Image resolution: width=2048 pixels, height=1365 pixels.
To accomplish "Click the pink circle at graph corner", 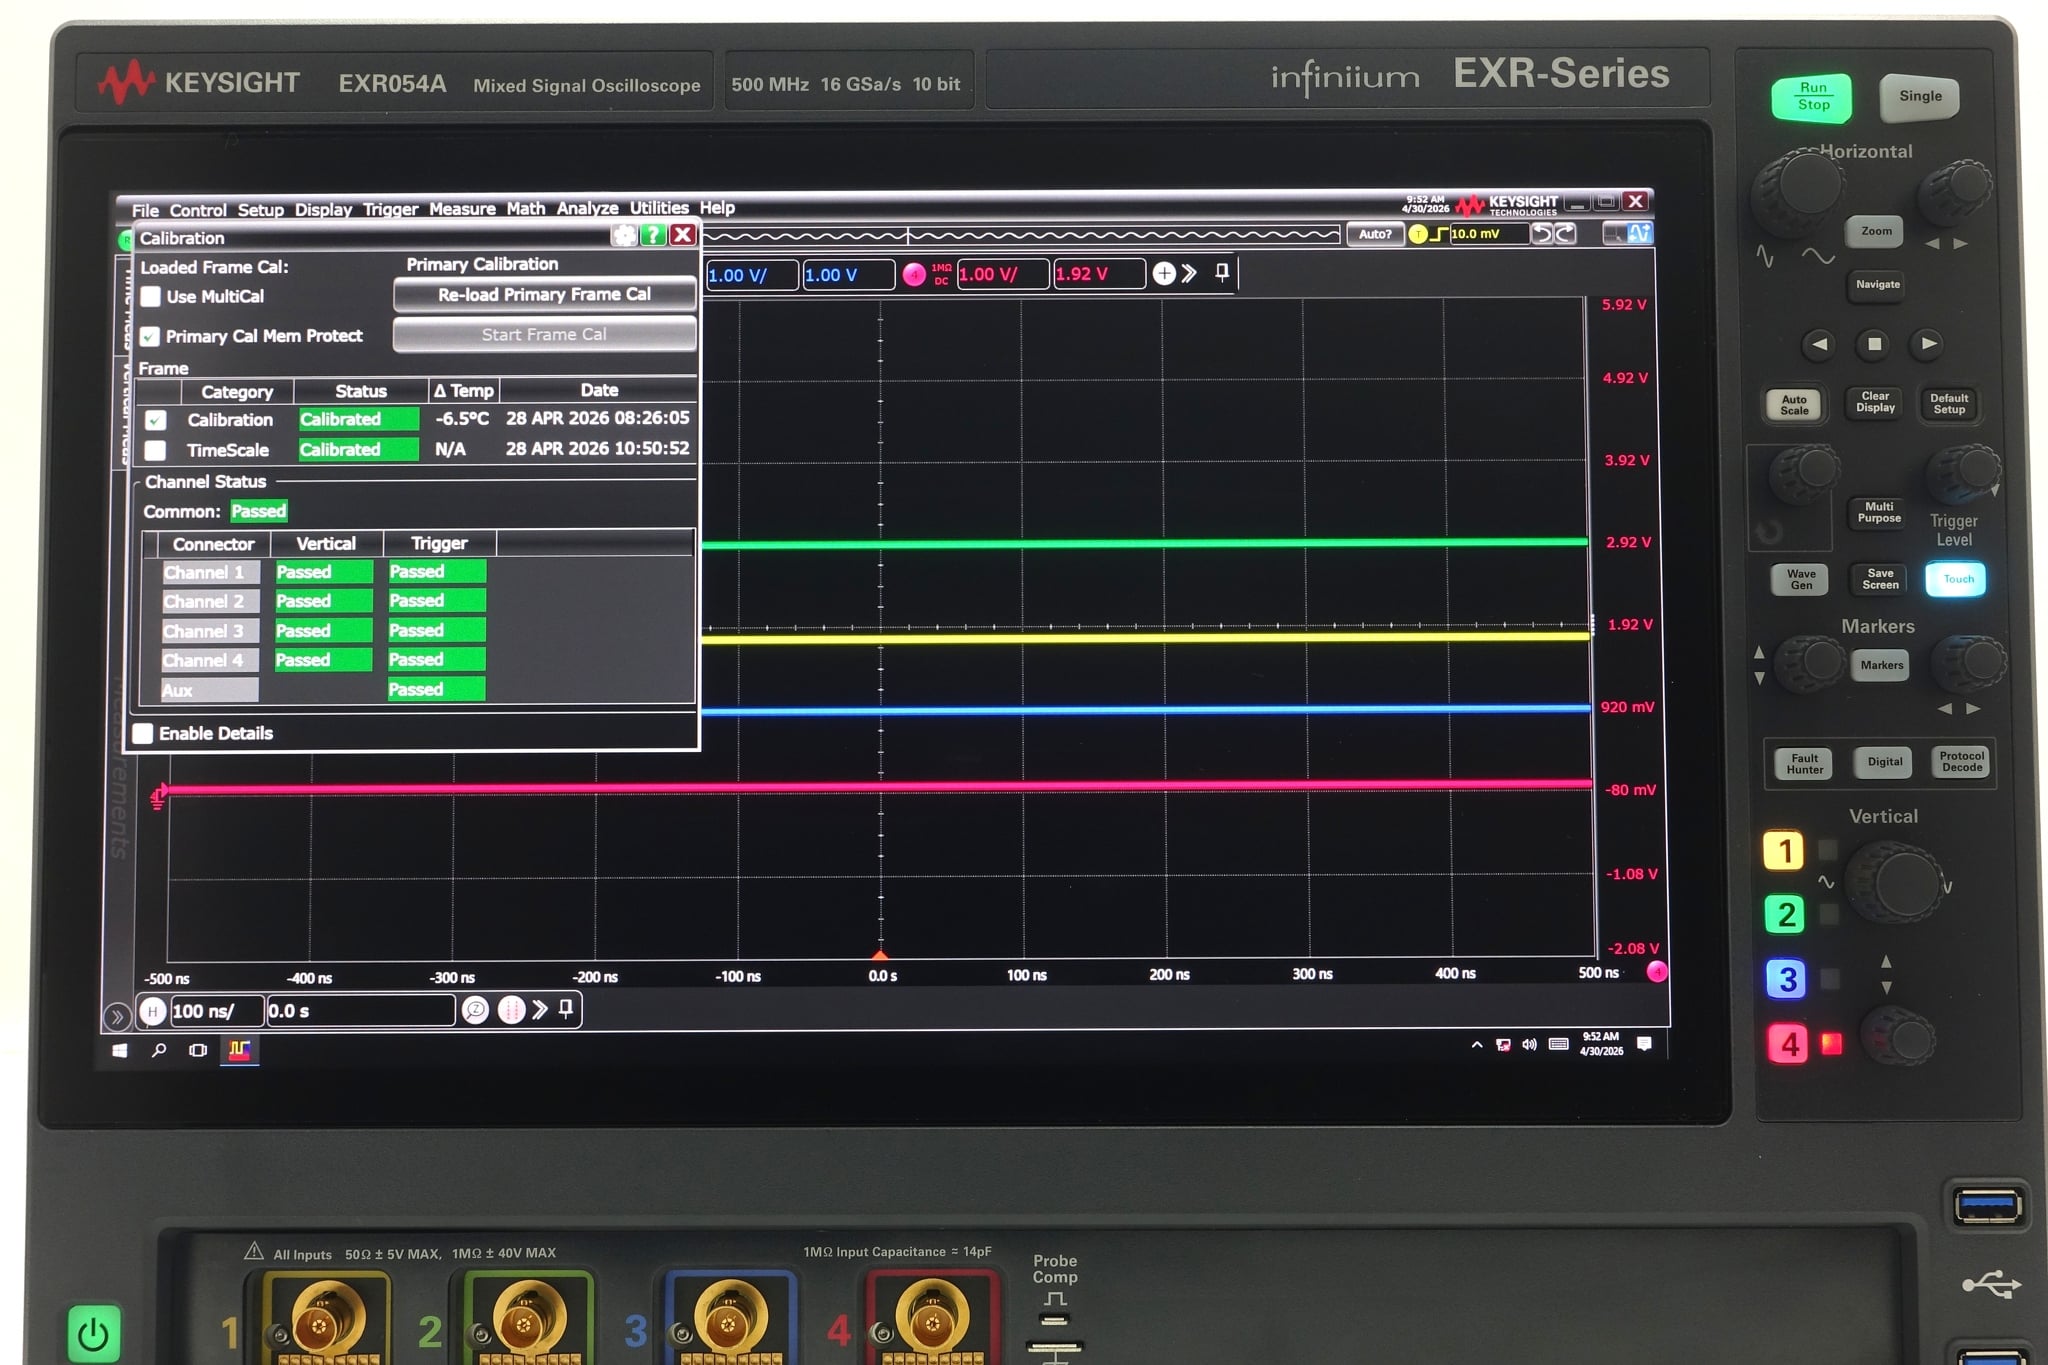I will coord(1657,971).
